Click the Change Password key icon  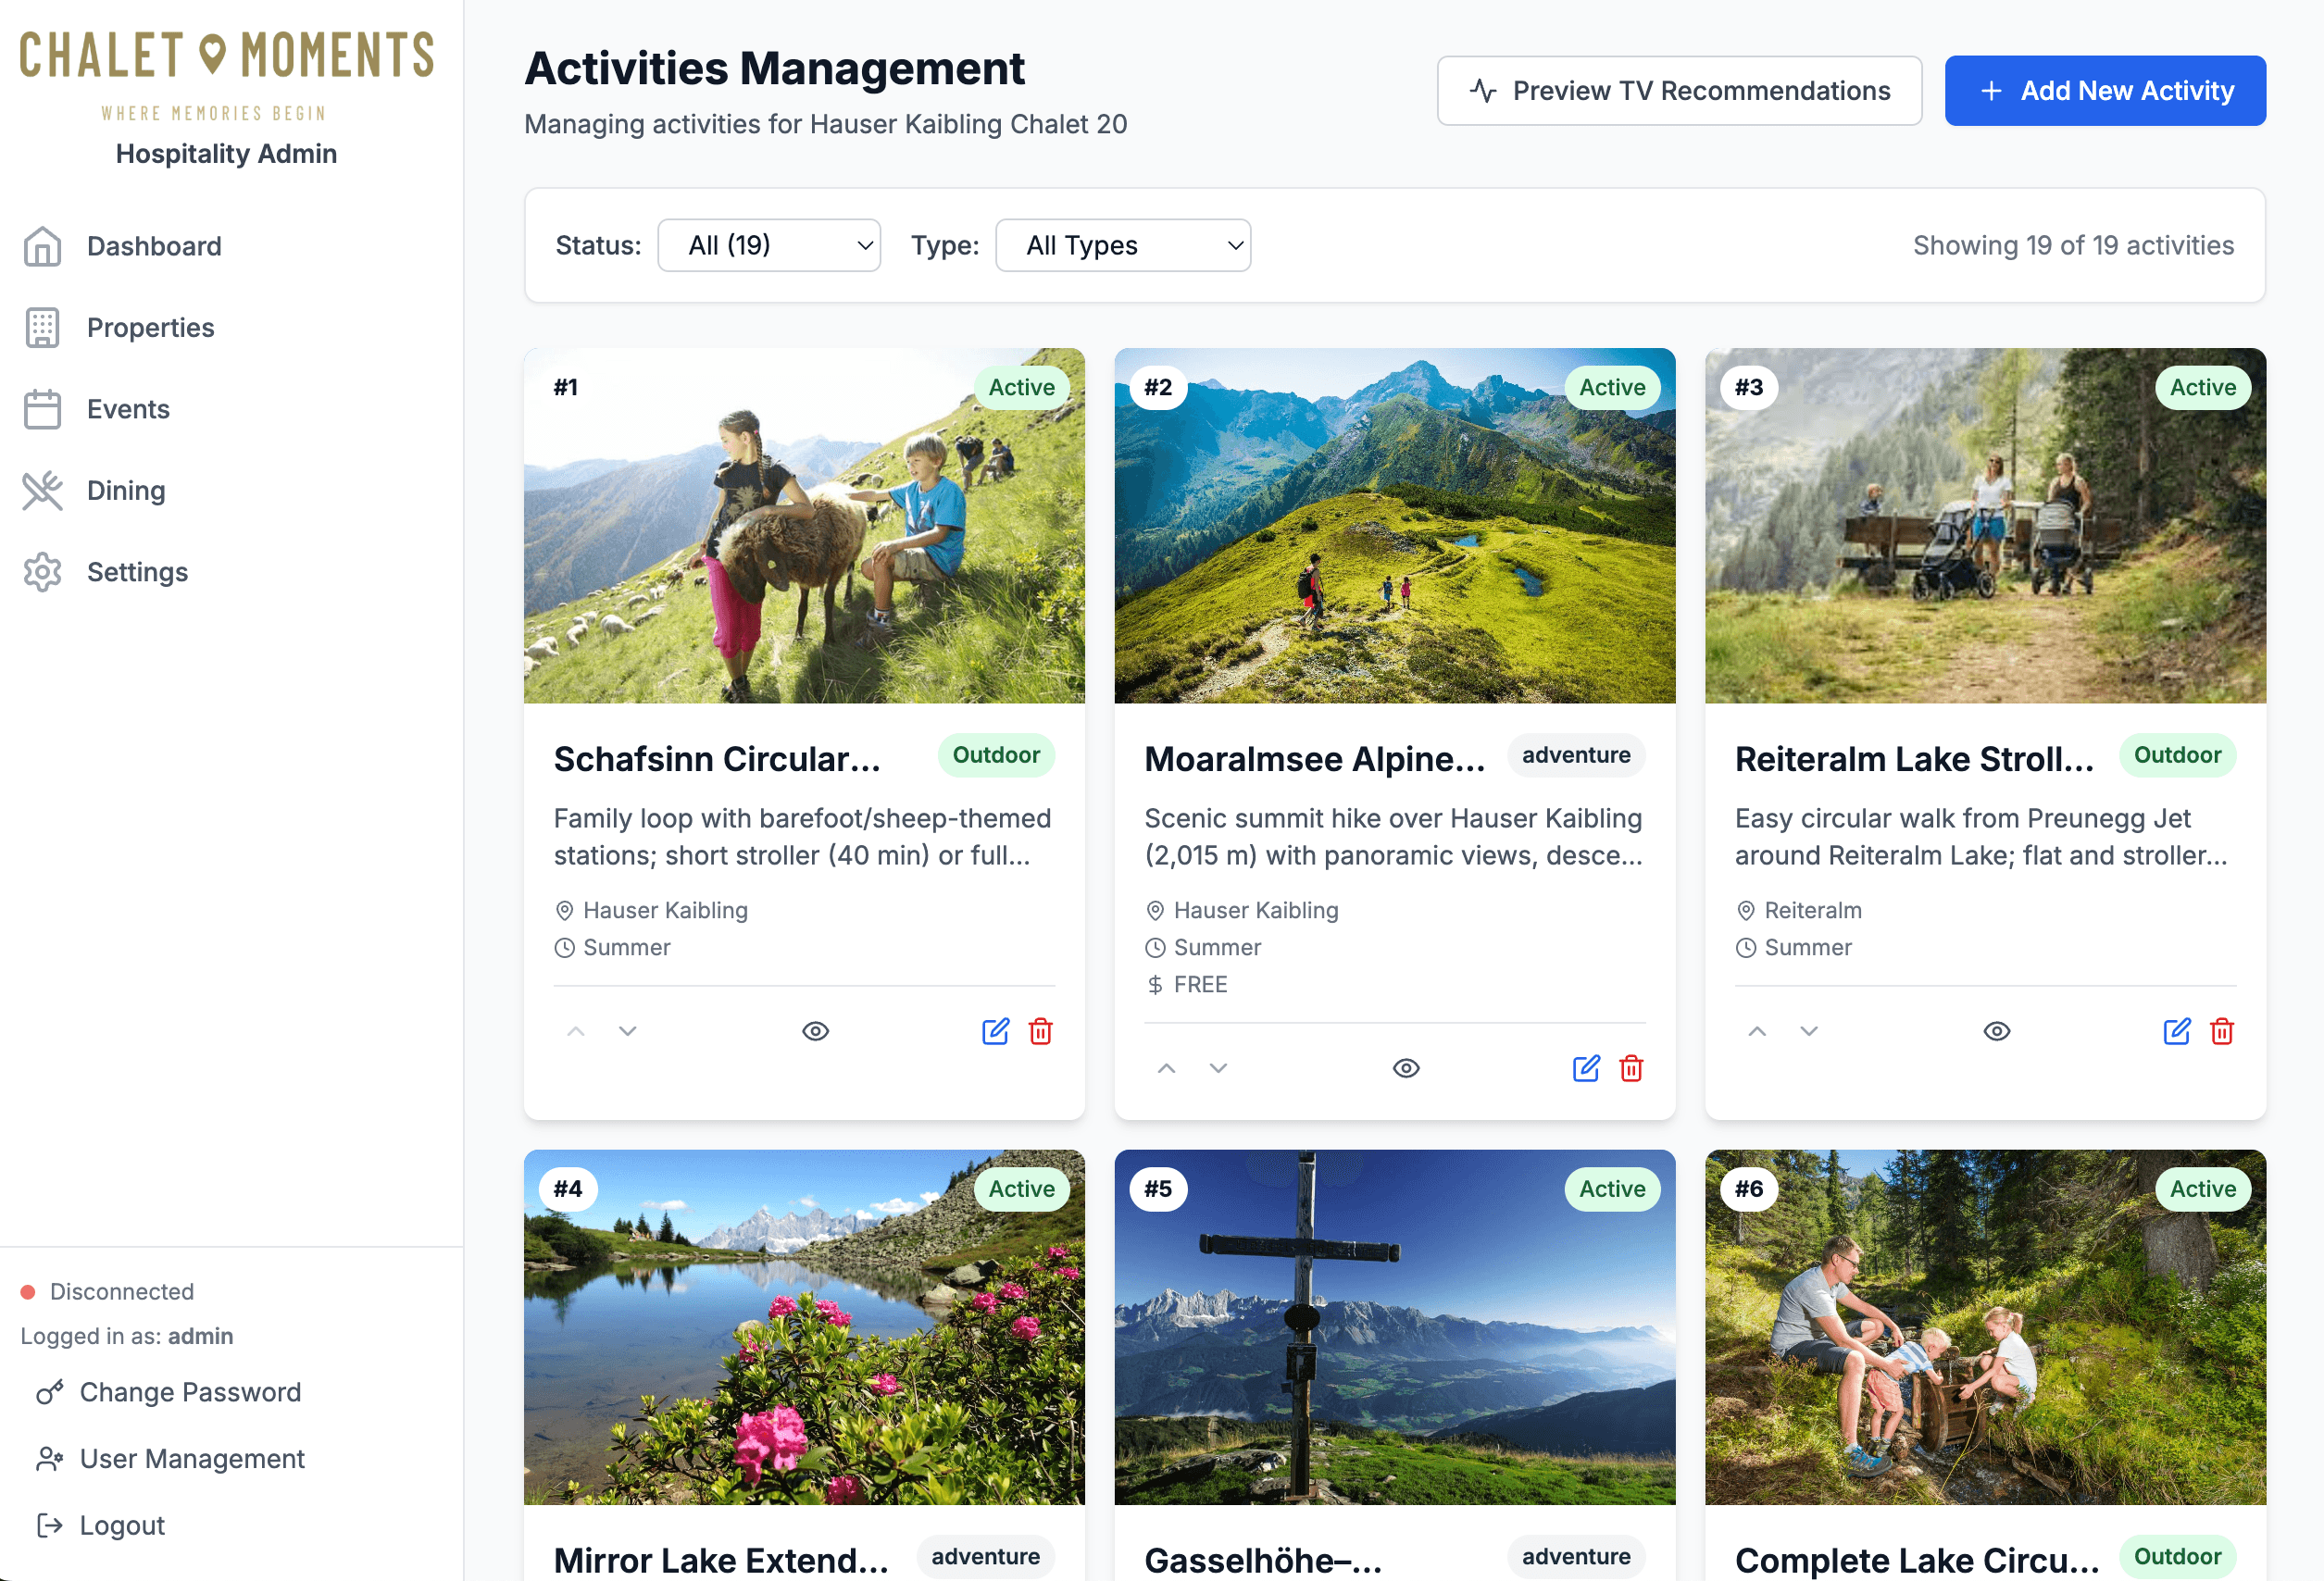coord(47,1392)
